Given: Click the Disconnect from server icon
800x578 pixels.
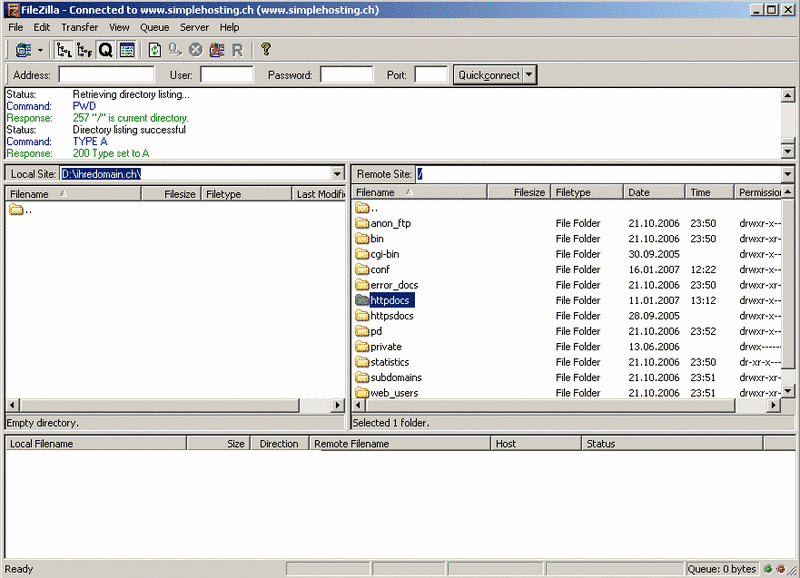Looking at the screenshot, I should point(217,50).
